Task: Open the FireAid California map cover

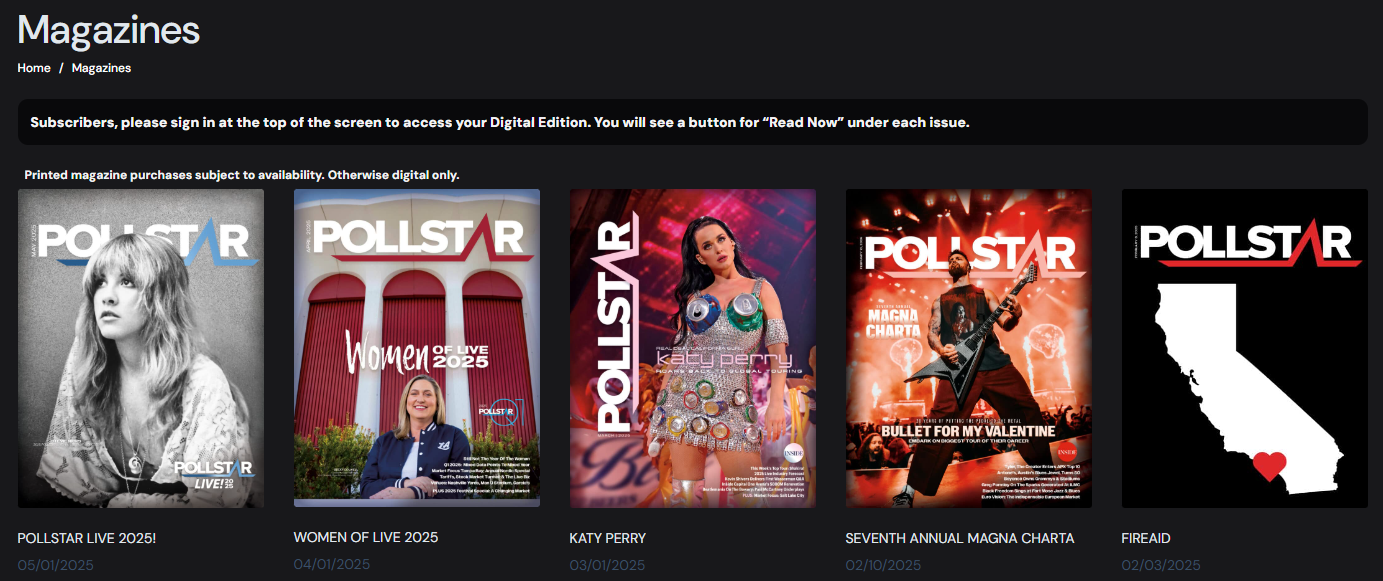Action: pyautogui.click(x=1245, y=348)
